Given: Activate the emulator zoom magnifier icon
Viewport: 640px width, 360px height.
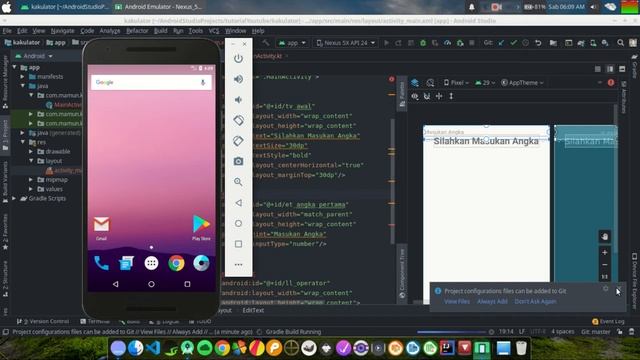Looking at the screenshot, I should [x=238, y=182].
